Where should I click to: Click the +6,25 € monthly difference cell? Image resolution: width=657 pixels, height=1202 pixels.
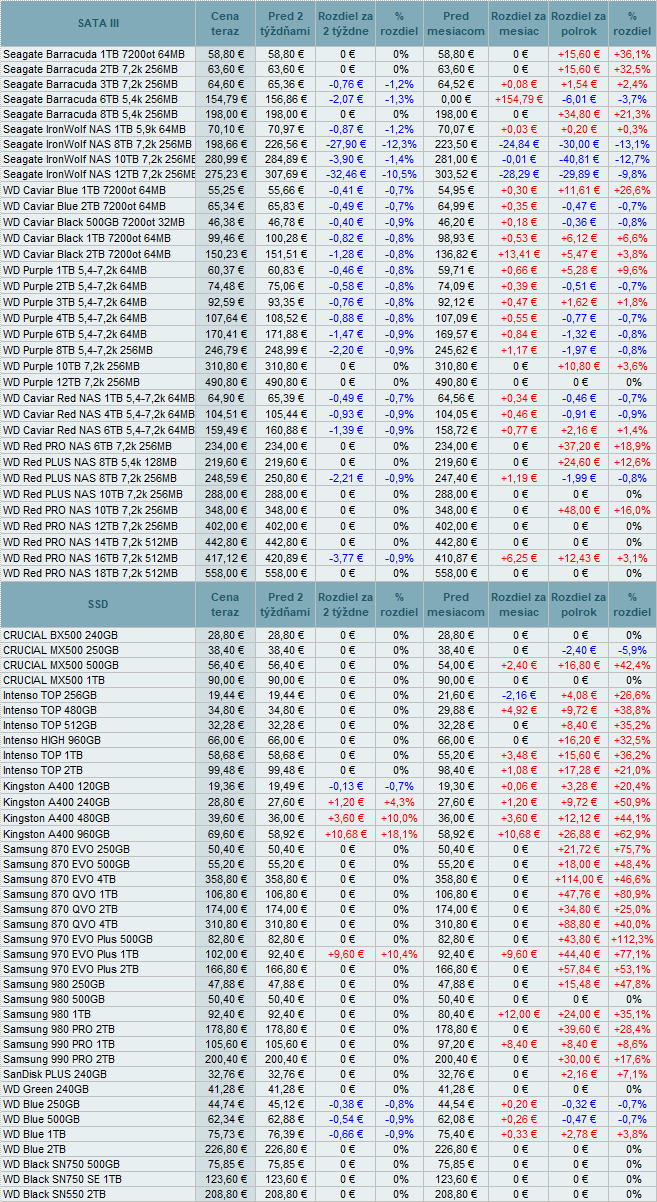[x=518, y=556]
